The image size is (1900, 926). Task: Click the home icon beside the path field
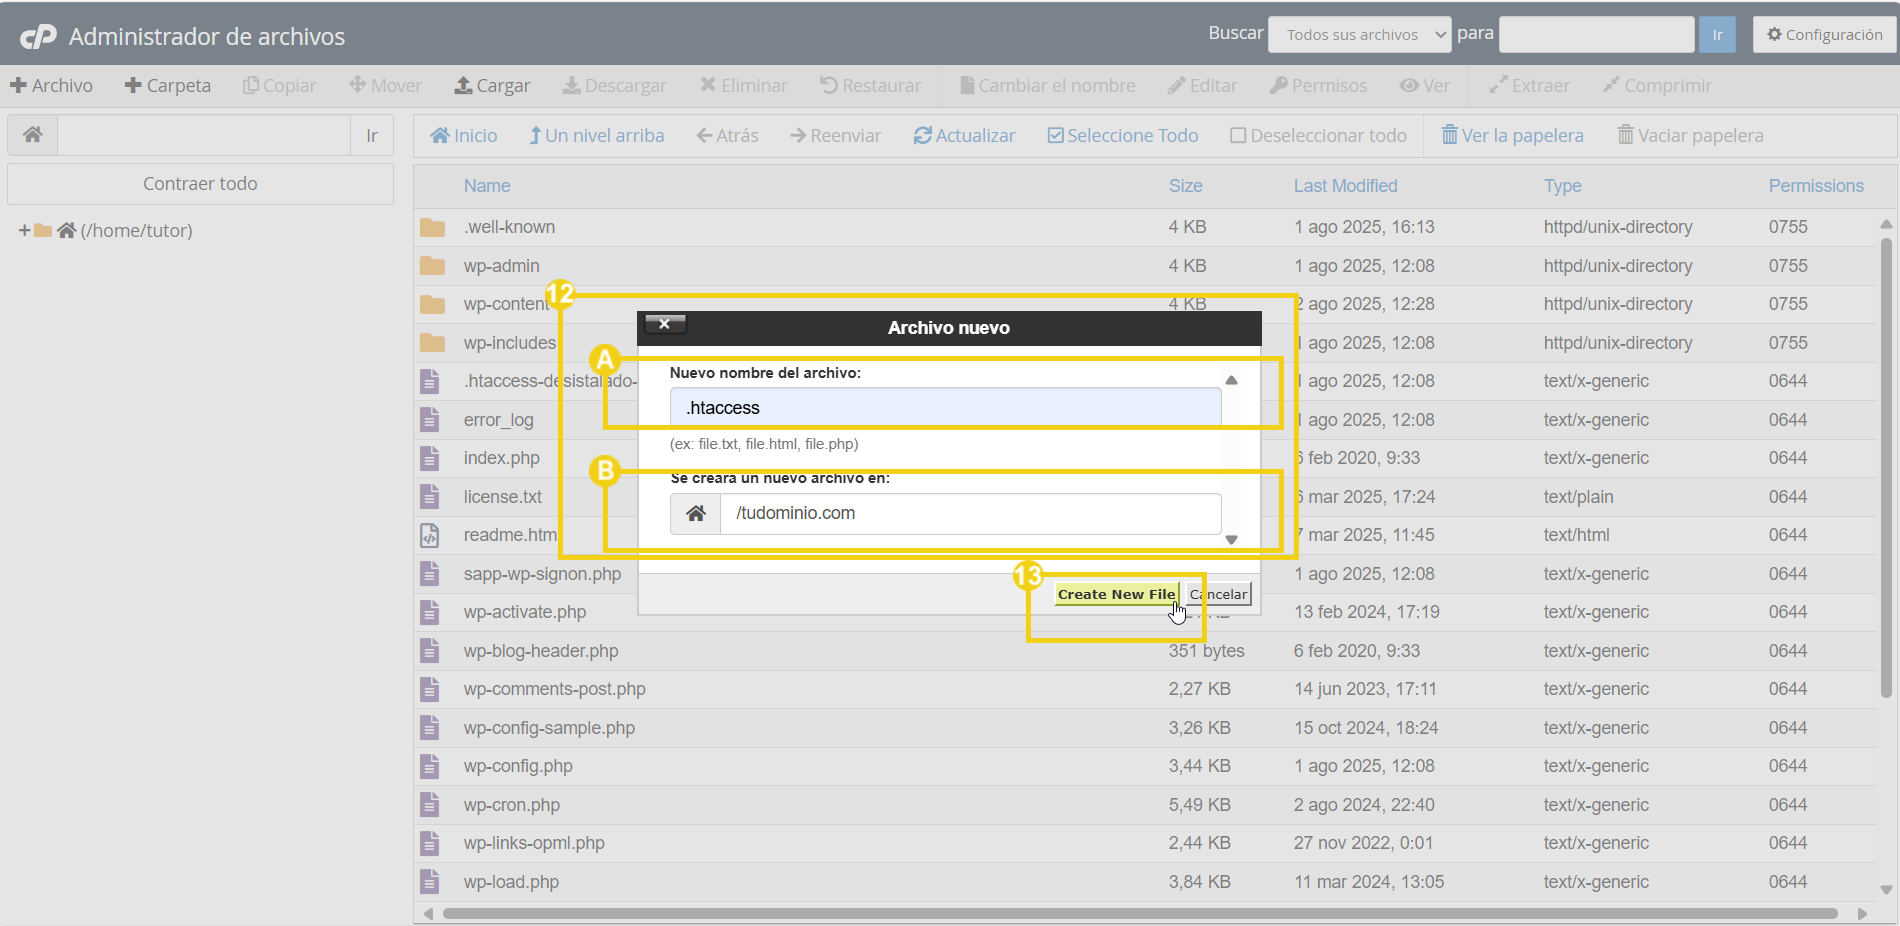pyautogui.click(x=33, y=135)
